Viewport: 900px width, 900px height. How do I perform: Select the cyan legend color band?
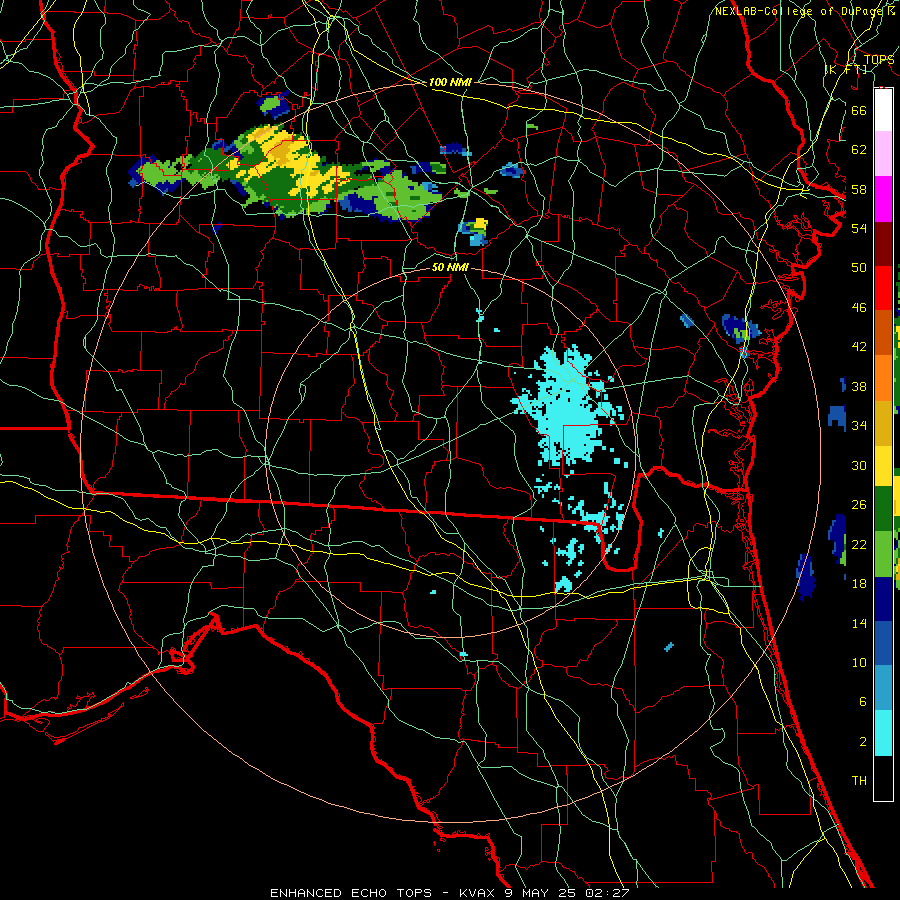[x=883, y=733]
